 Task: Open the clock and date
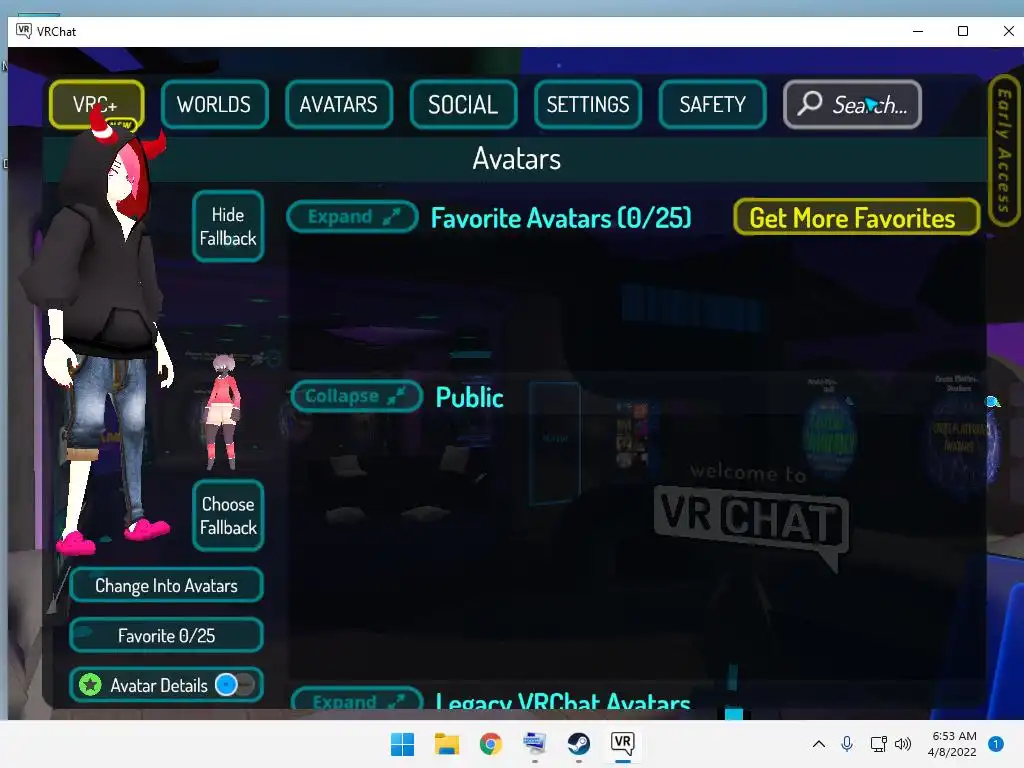point(952,744)
